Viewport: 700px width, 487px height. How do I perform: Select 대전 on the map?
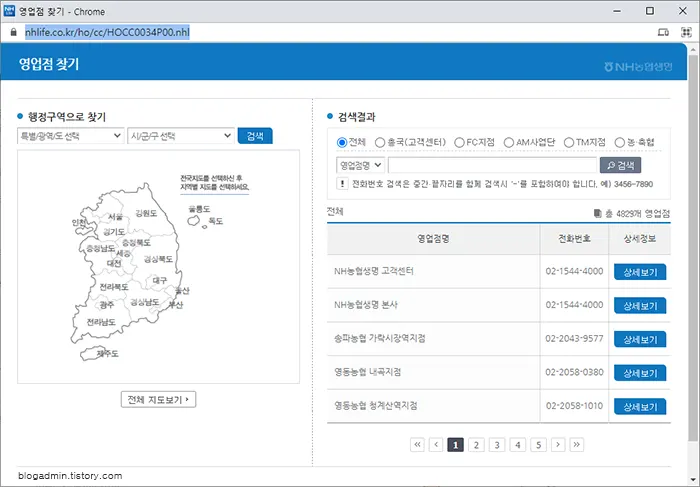click(x=114, y=263)
